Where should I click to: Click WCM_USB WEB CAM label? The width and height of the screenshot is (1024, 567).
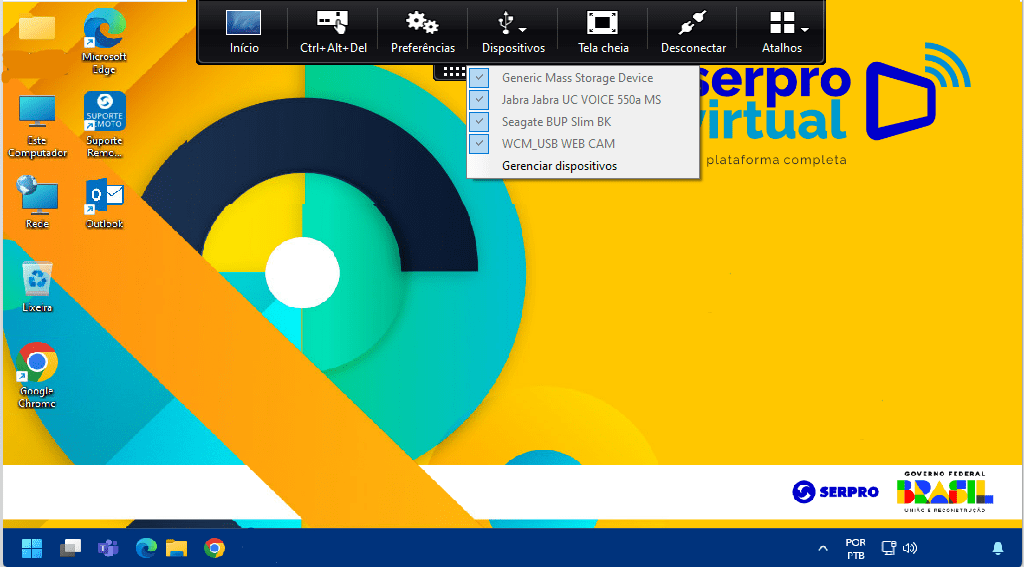tap(558, 144)
